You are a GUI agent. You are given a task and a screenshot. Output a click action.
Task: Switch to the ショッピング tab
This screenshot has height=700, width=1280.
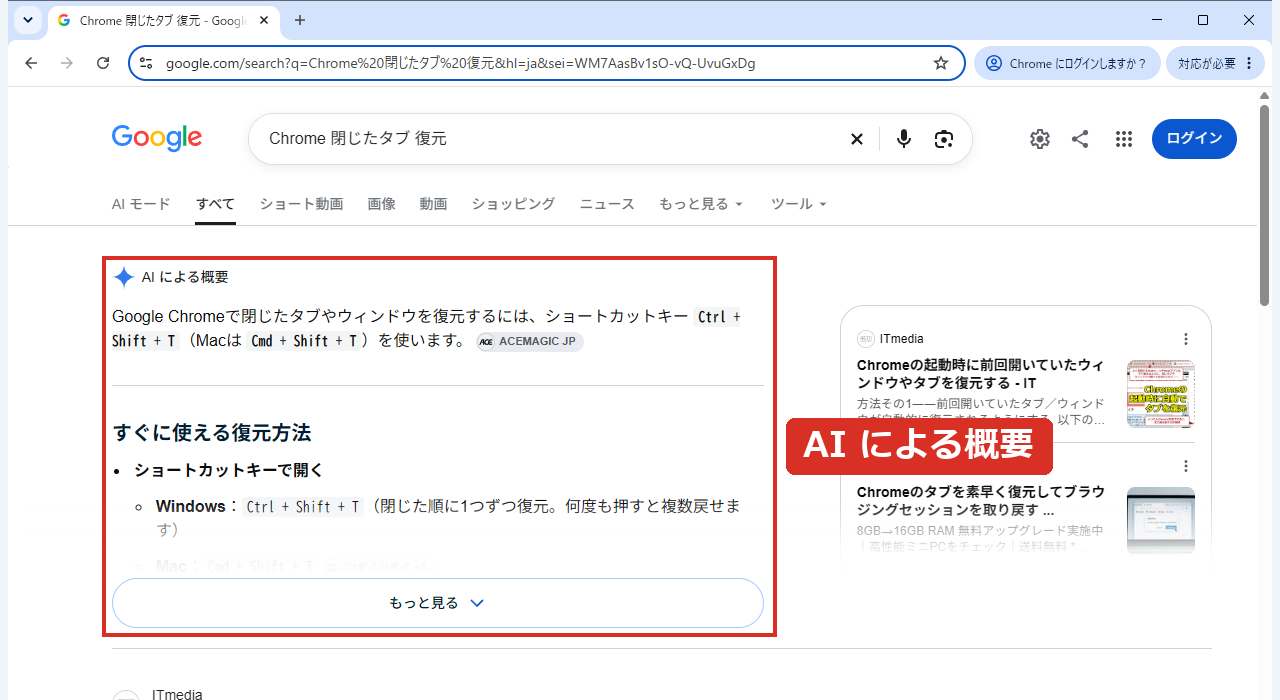tap(513, 204)
